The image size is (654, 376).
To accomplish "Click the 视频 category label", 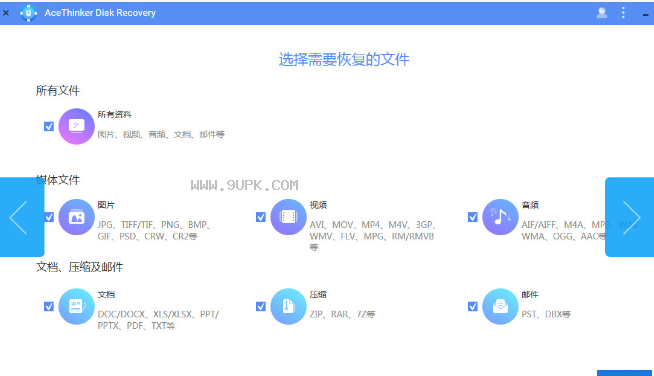I will [x=318, y=205].
